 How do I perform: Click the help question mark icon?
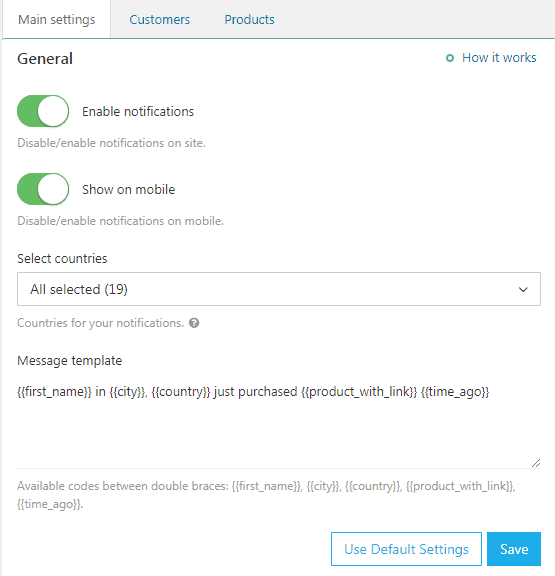(x=194, y=323)
